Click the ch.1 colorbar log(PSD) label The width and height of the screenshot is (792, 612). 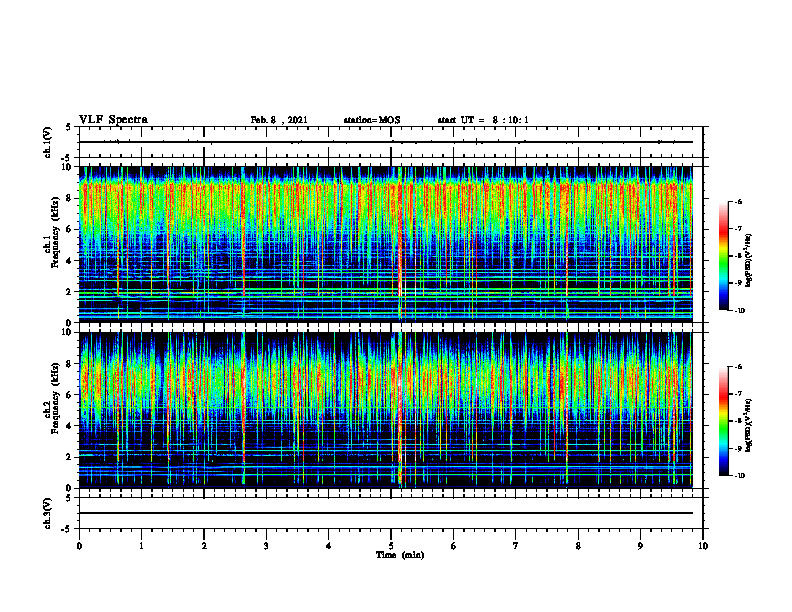(x=749, y=261)
